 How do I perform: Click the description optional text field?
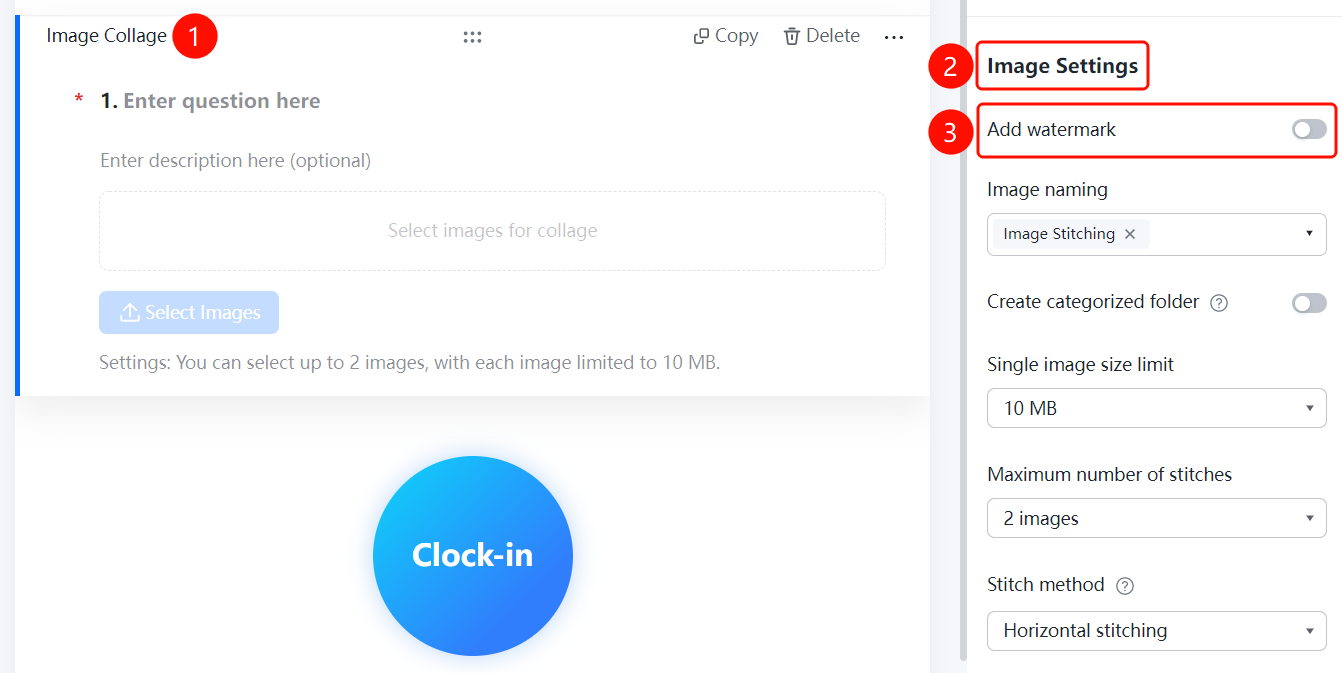236,160
